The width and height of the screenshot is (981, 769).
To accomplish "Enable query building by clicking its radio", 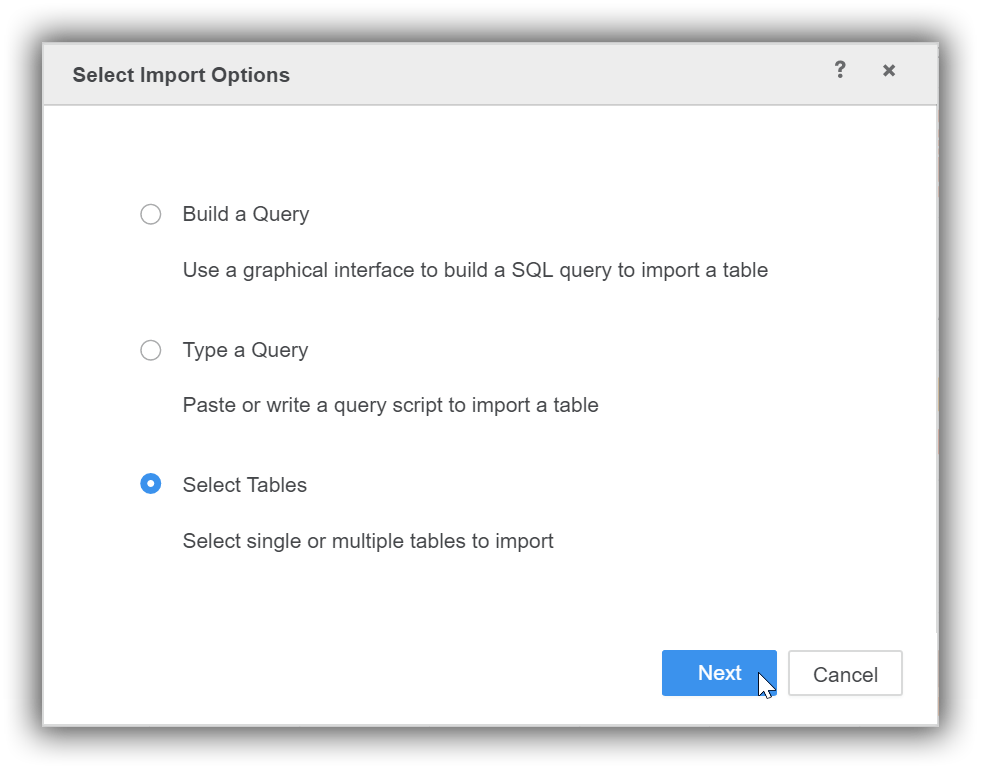I will (151, 214).
